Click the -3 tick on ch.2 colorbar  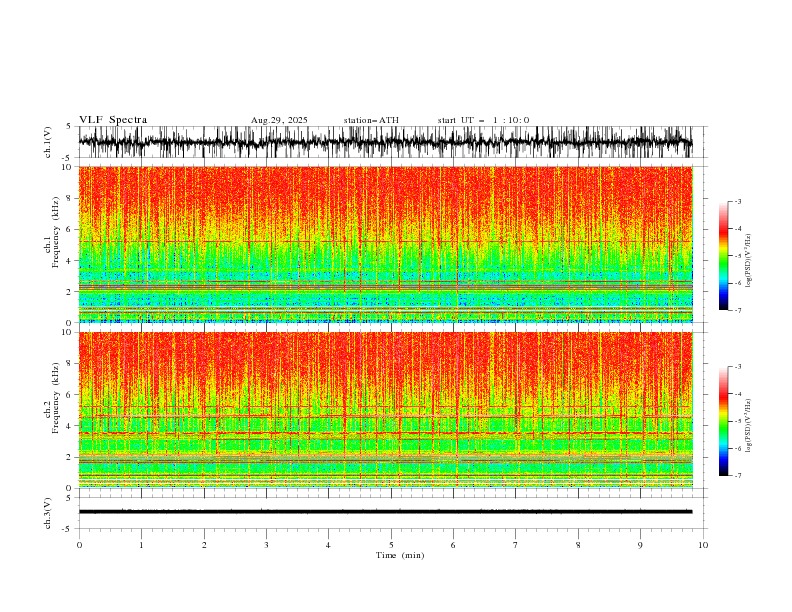[738, 367]
